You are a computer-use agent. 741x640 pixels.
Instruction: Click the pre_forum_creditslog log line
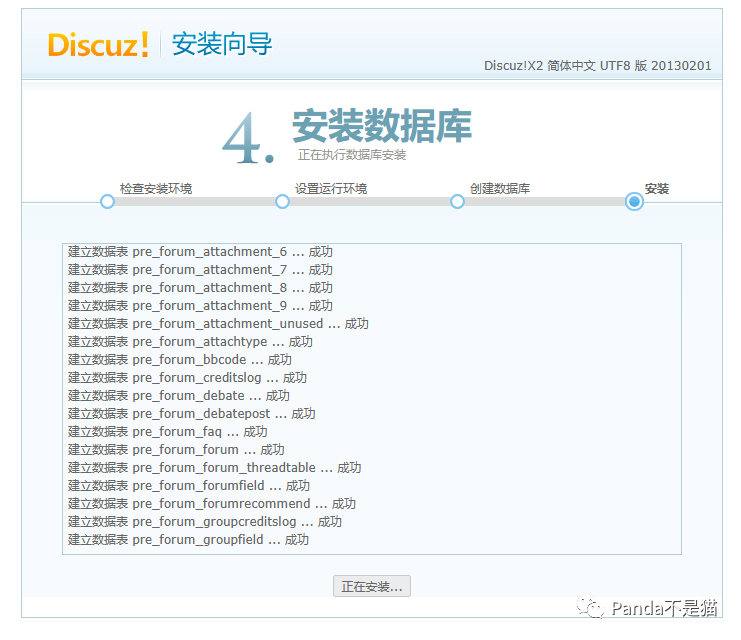tap(187, 377)
